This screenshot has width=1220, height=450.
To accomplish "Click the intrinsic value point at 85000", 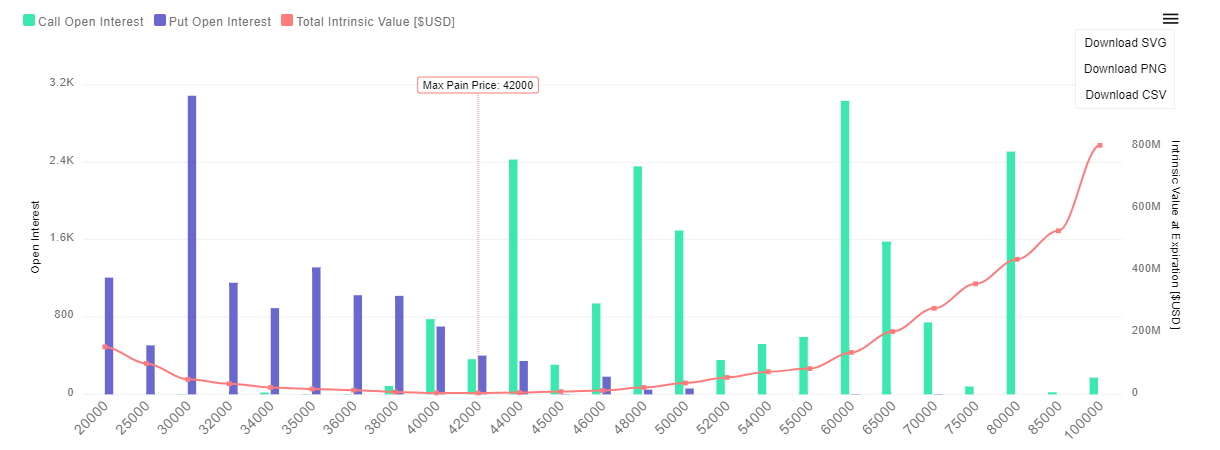I will coord(1058,231).
